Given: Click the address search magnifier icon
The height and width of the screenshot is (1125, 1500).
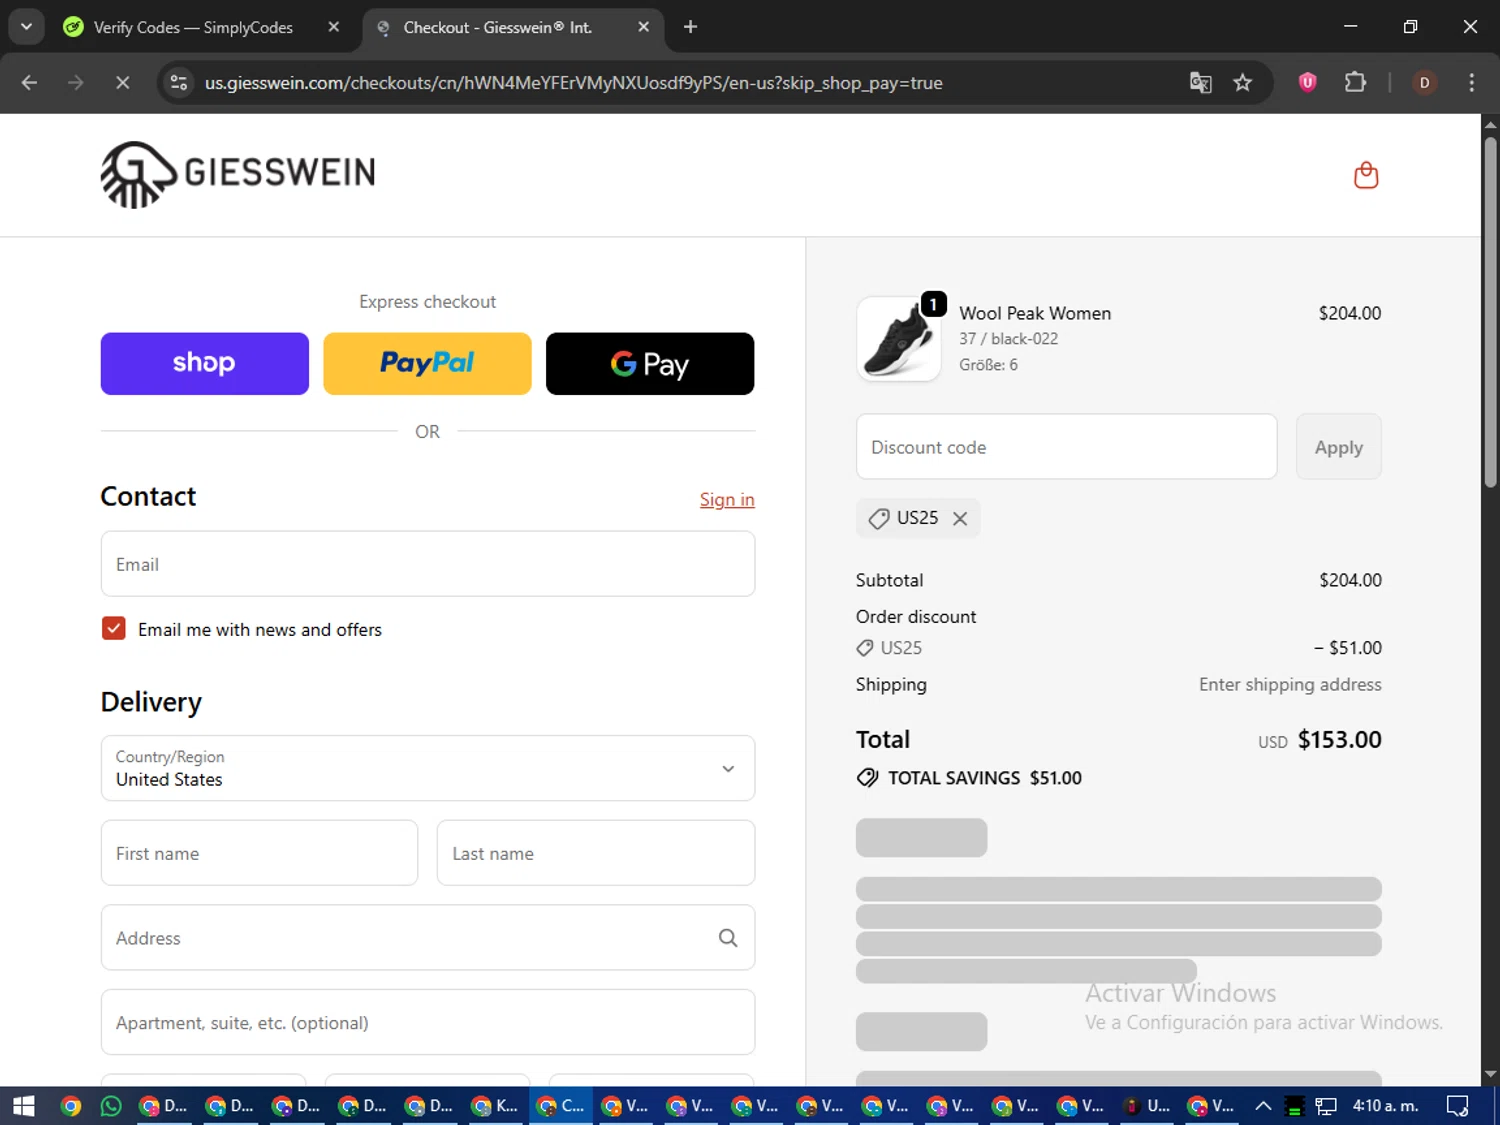Looking at the screenshot, I should [x=728, y=937].
